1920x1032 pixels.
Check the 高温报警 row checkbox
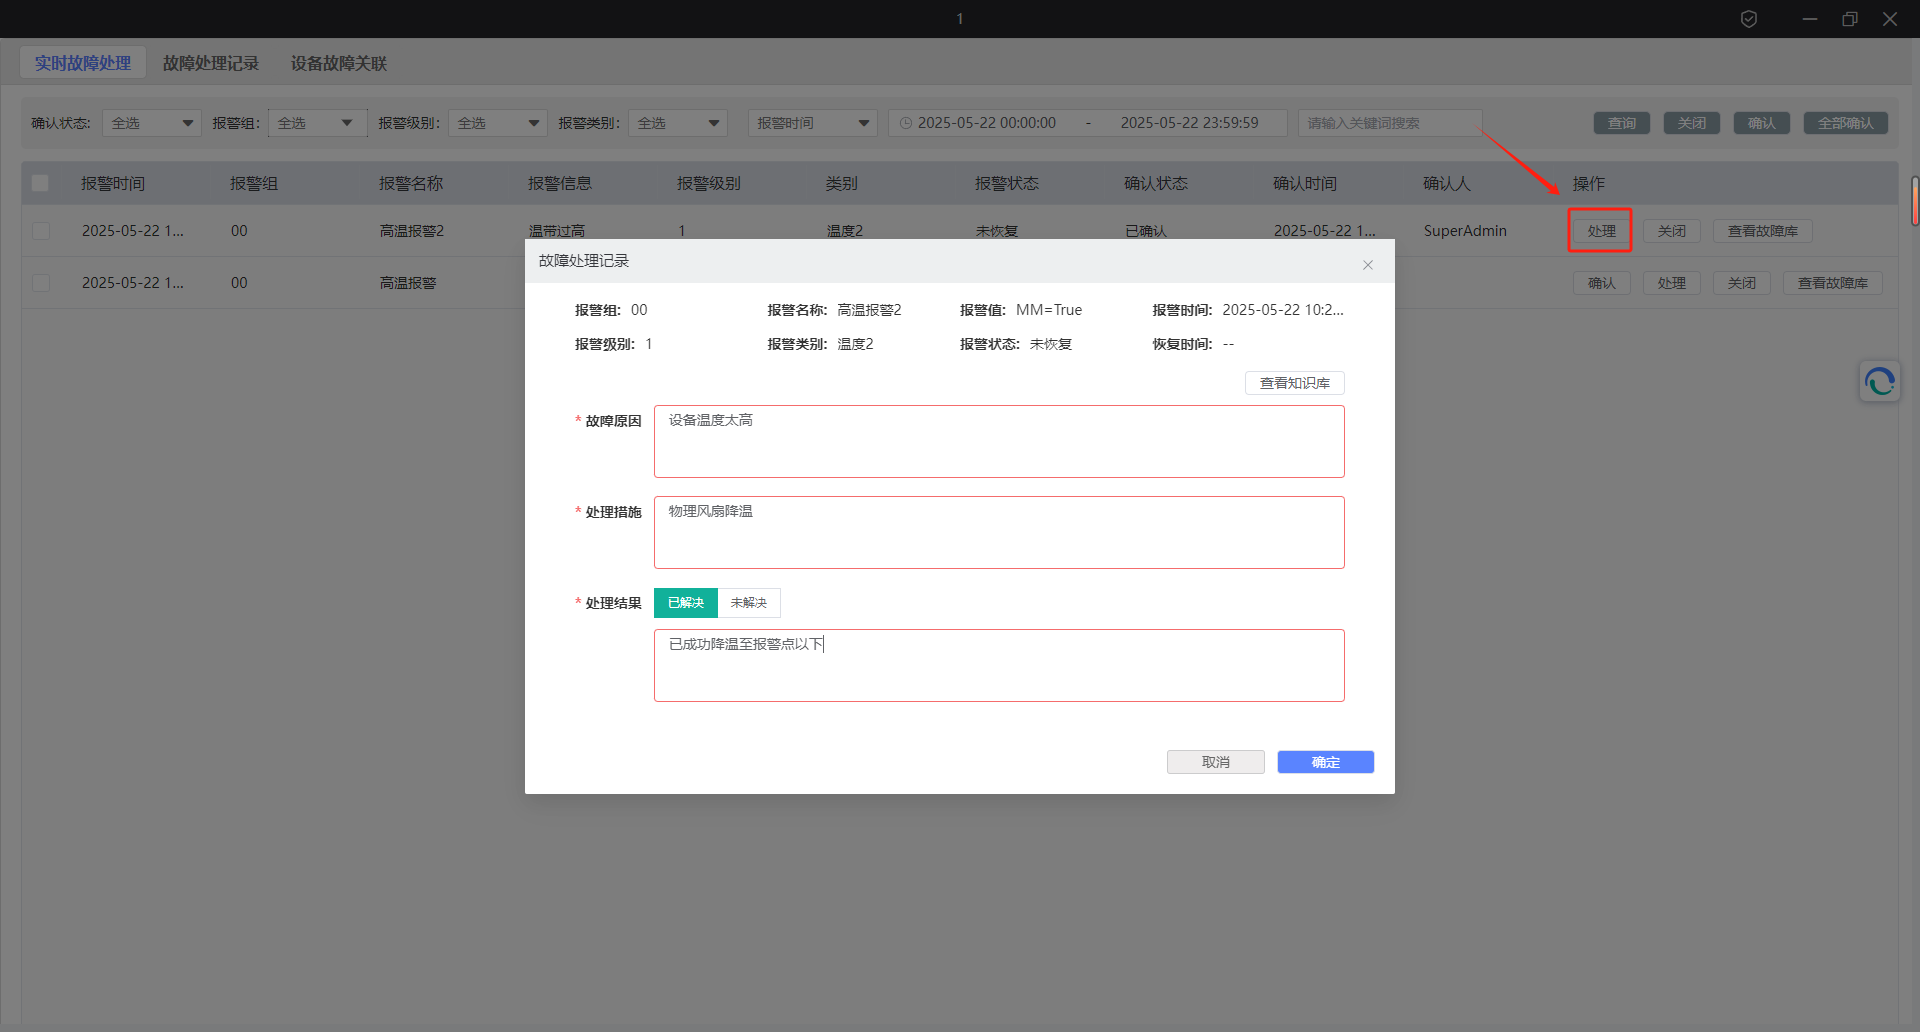[x=41, y=283]
